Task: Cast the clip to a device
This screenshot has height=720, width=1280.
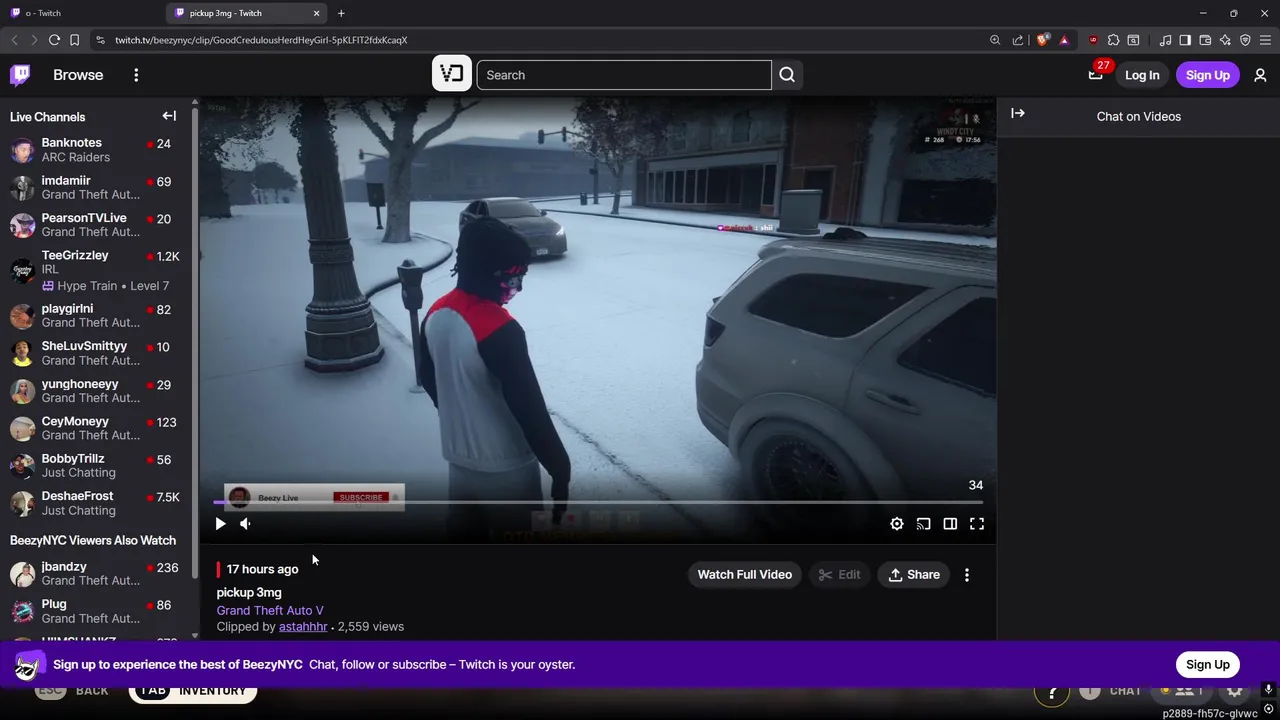Action: point(923,524)
